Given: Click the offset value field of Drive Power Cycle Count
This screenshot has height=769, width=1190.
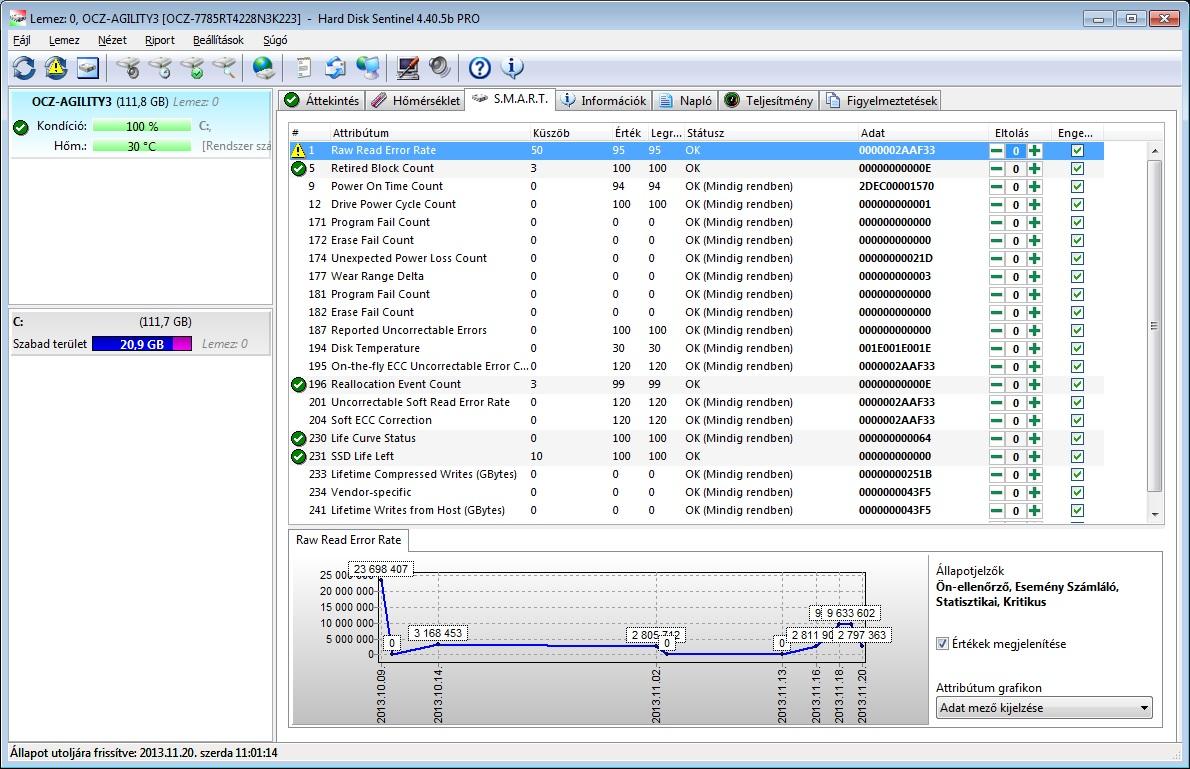Looking at the screenshot, I should click(1015, 205).
